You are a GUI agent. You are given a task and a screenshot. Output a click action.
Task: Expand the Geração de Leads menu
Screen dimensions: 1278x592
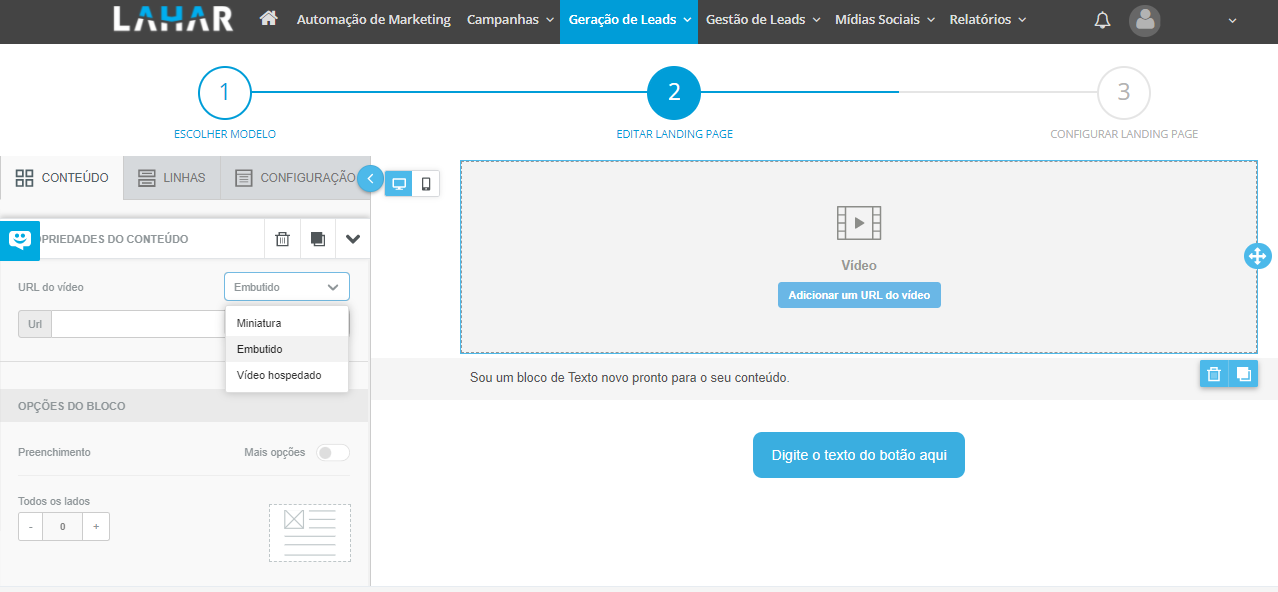pyautogui.click(x=629, y=21)
